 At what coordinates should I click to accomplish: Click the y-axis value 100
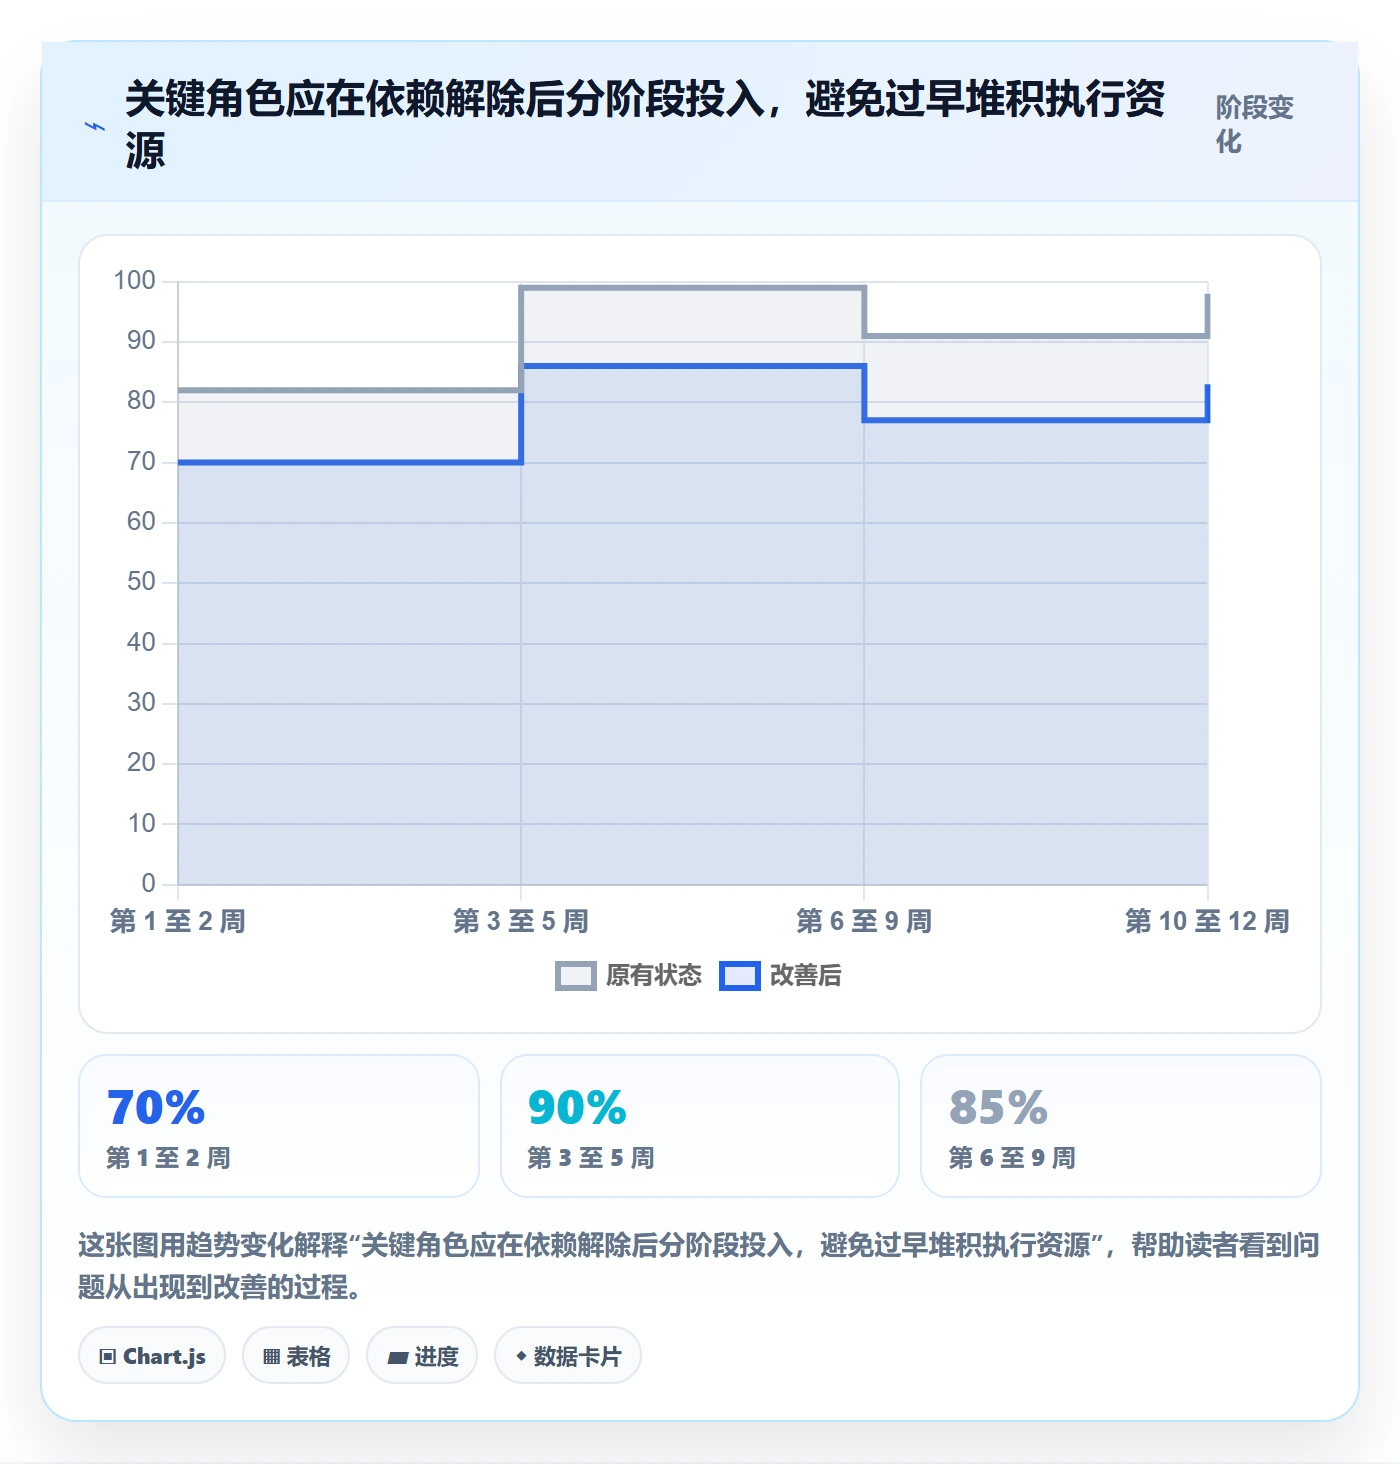tap(135, 280)
